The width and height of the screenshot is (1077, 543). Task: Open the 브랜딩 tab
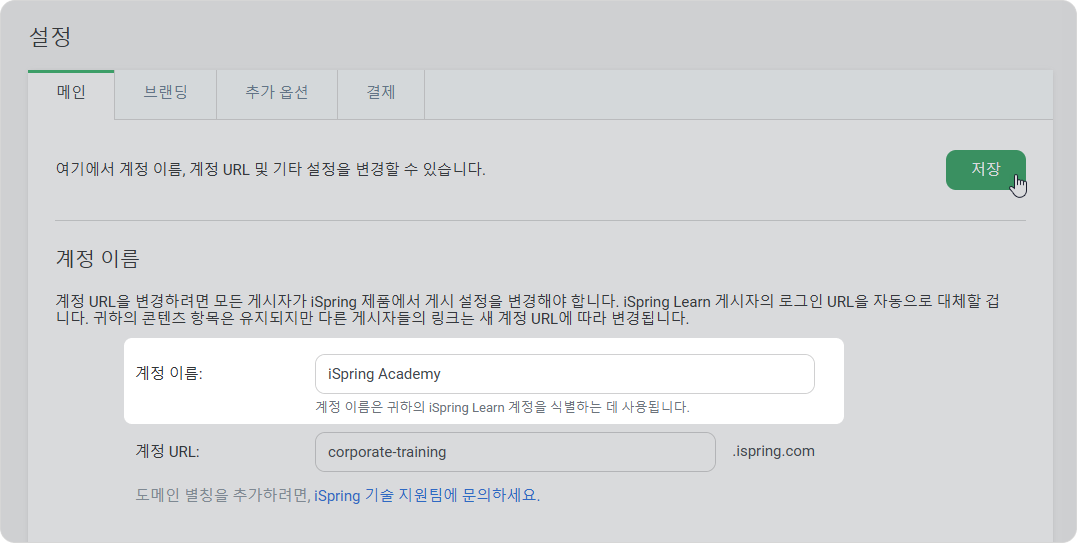pyautogui.click(x=166, y=93)
